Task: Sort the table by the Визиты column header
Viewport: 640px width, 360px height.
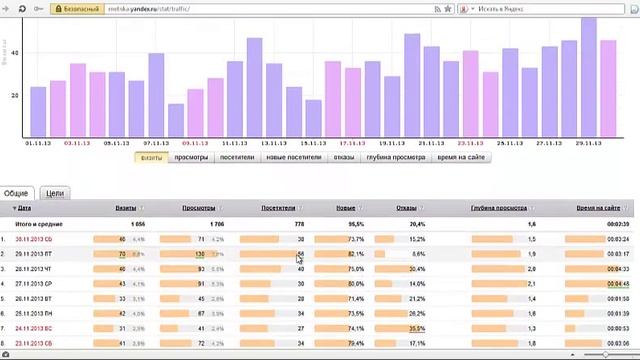Action: point(126,208)
